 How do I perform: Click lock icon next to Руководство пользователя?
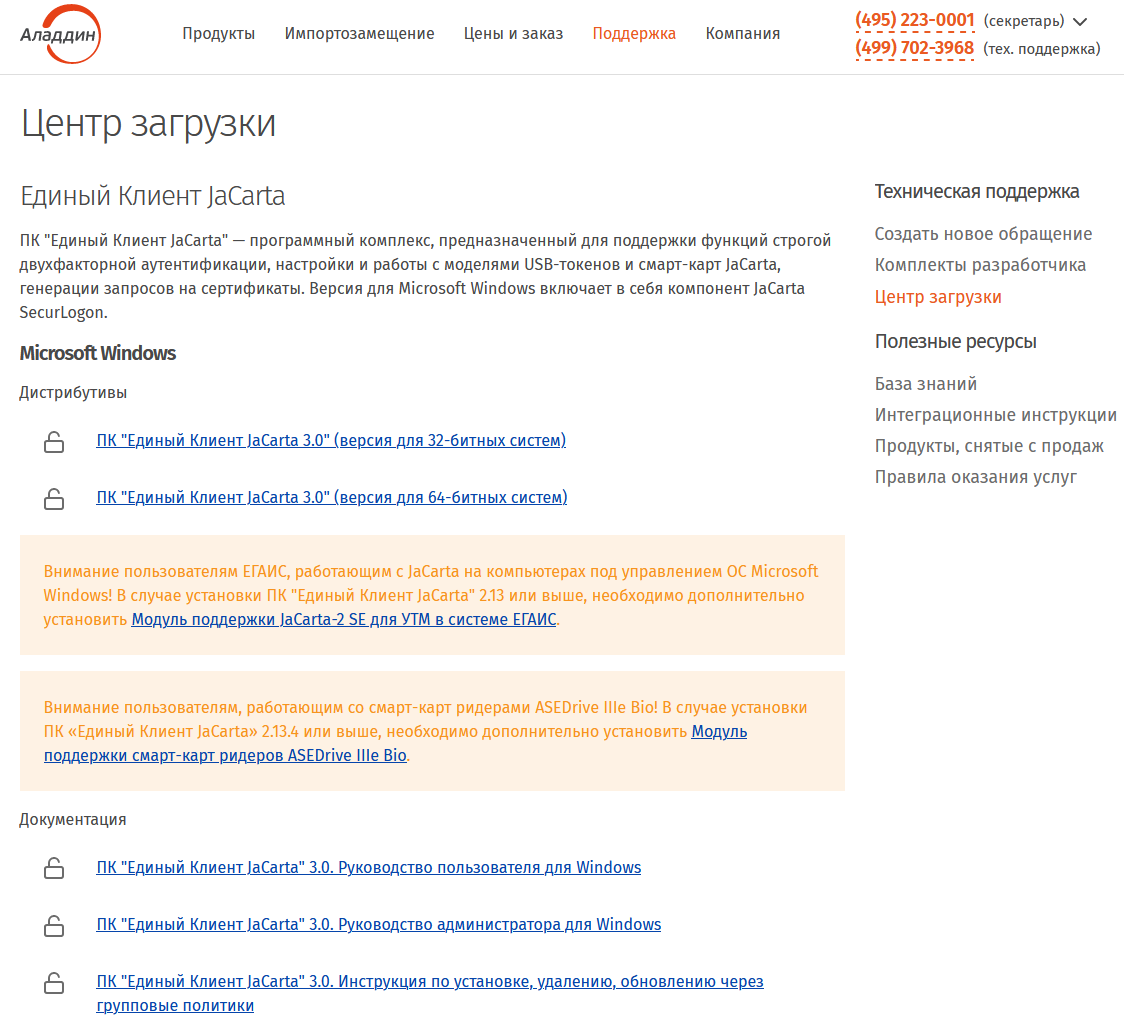click(x=54, y=868)
